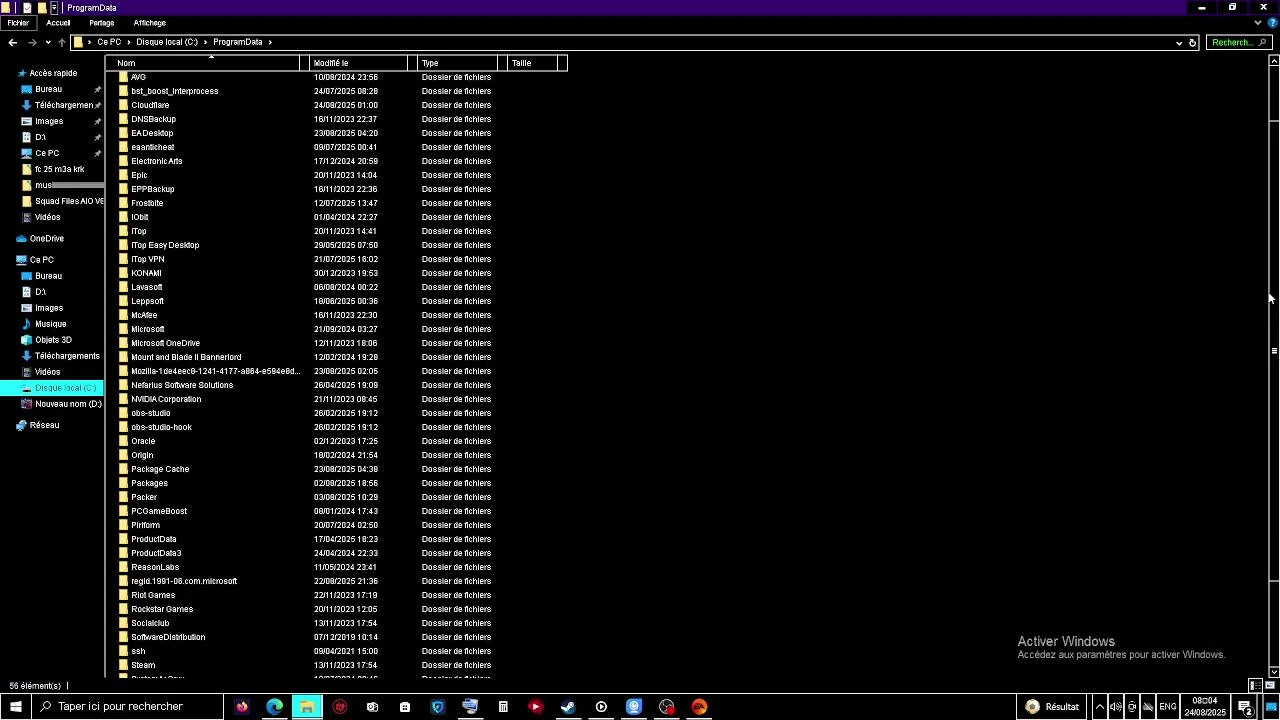Select Objets 3D in navigation pane
The height and width of the screenshot is (720, 1280).
(53, 340)
